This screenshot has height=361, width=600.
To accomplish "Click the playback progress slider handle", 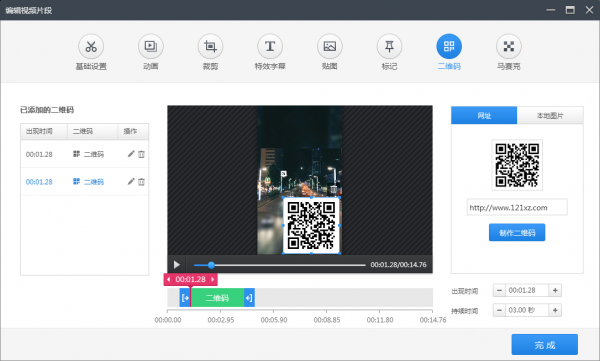I will tap(211, 265).
